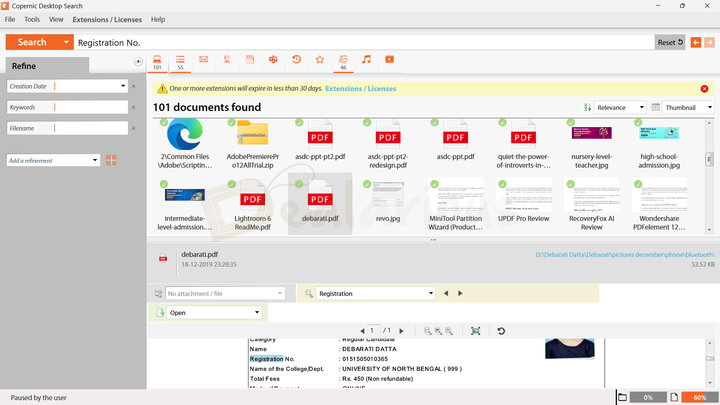Image resolution: width=720 pixels, height=405 pixels.
Task: Open the Relevance sort dropdown
Action: [x=641, y=107]
